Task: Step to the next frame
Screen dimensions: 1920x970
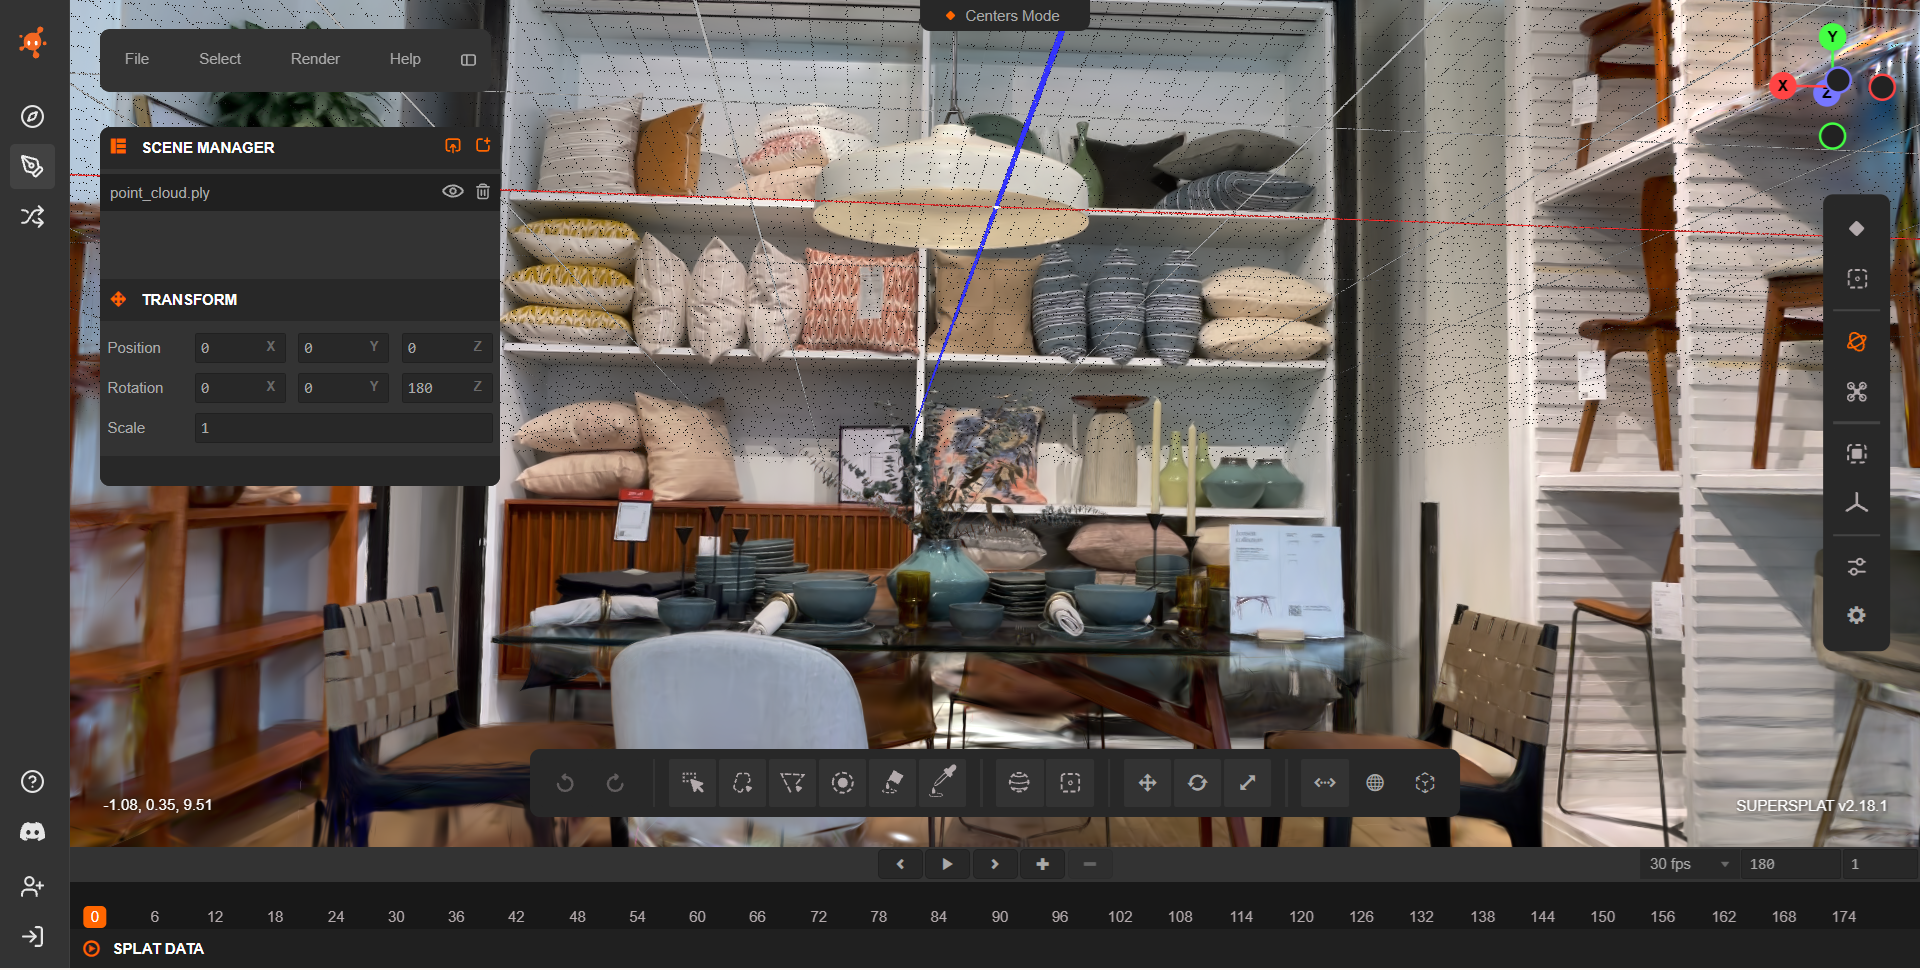Action: (994, 864)
